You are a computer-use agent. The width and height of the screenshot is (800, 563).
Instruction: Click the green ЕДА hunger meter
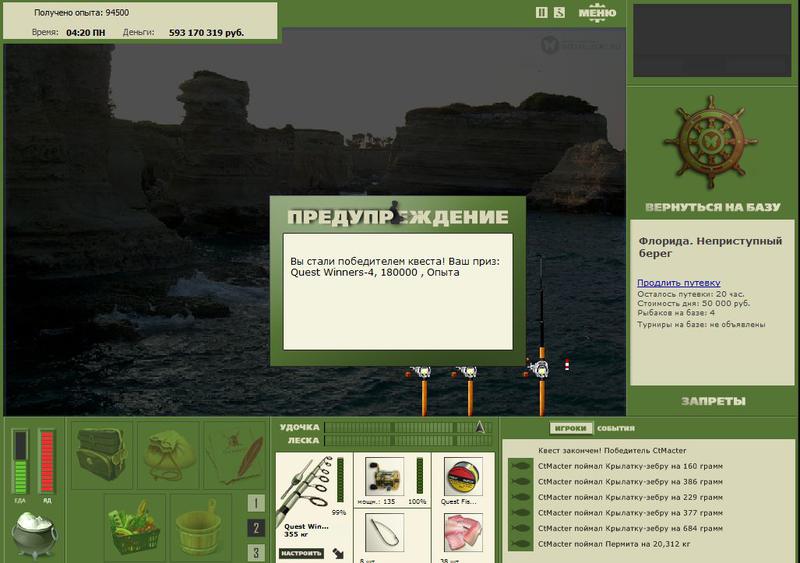[x=20, y=462]
